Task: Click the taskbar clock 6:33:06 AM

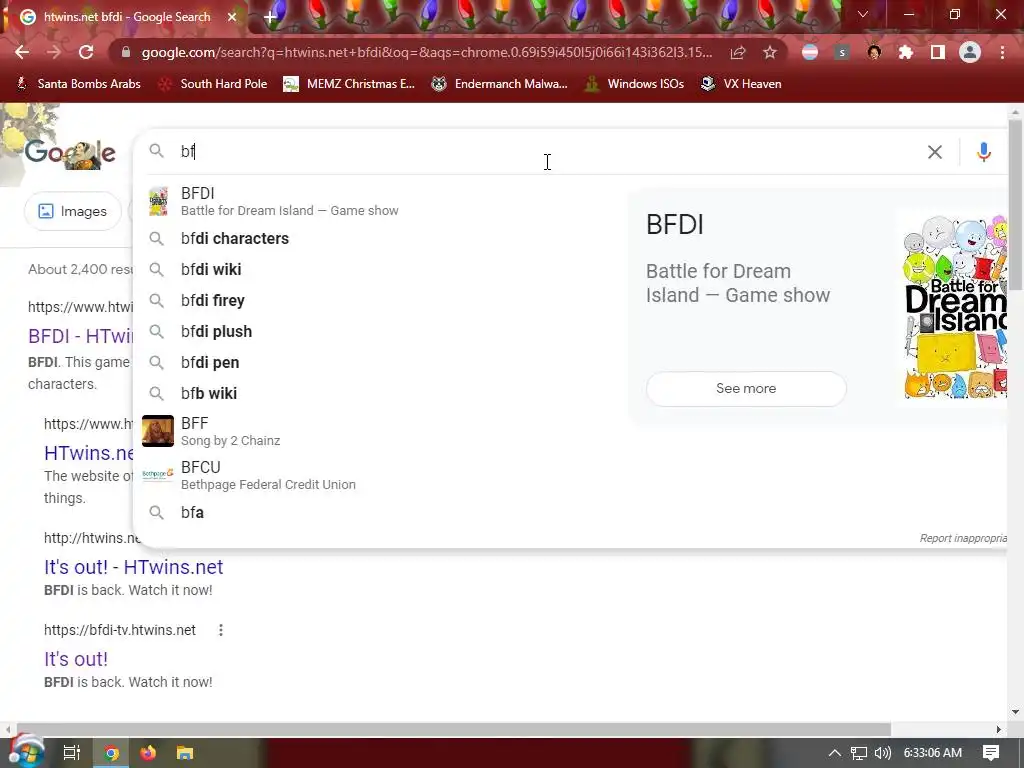Action: (x=933, y=753)
